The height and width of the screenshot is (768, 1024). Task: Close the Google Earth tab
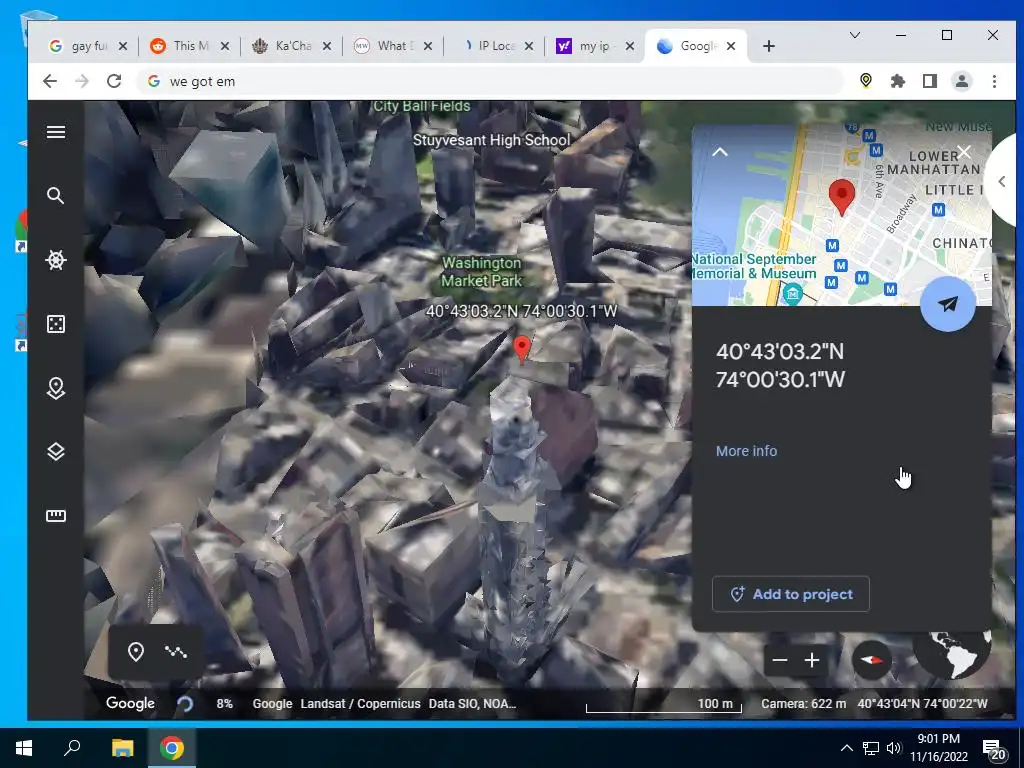pos(731,46)
